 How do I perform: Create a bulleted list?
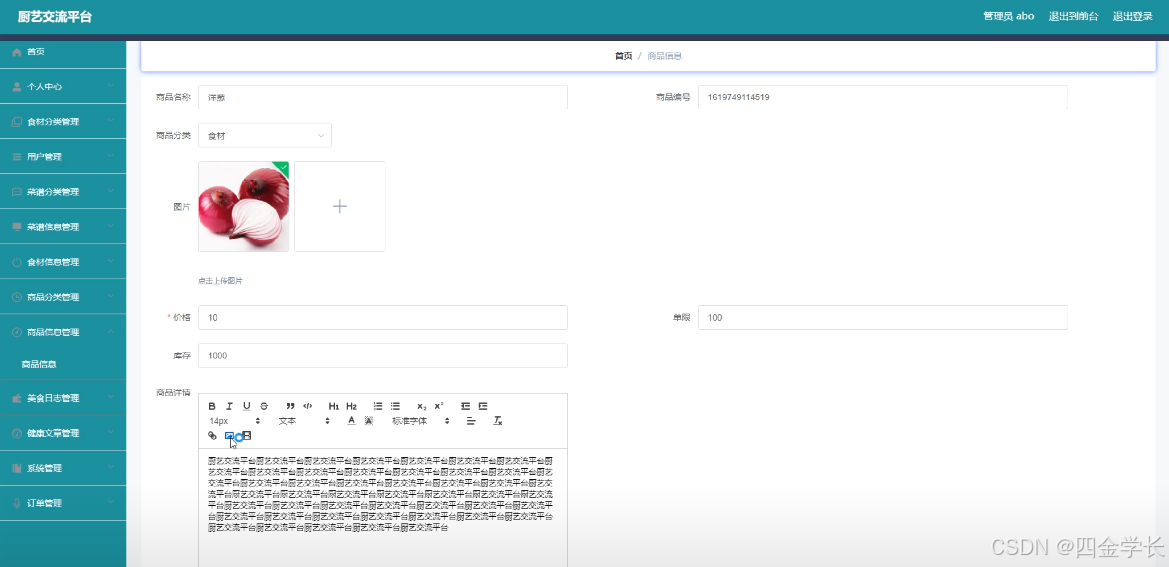[396, 406]
